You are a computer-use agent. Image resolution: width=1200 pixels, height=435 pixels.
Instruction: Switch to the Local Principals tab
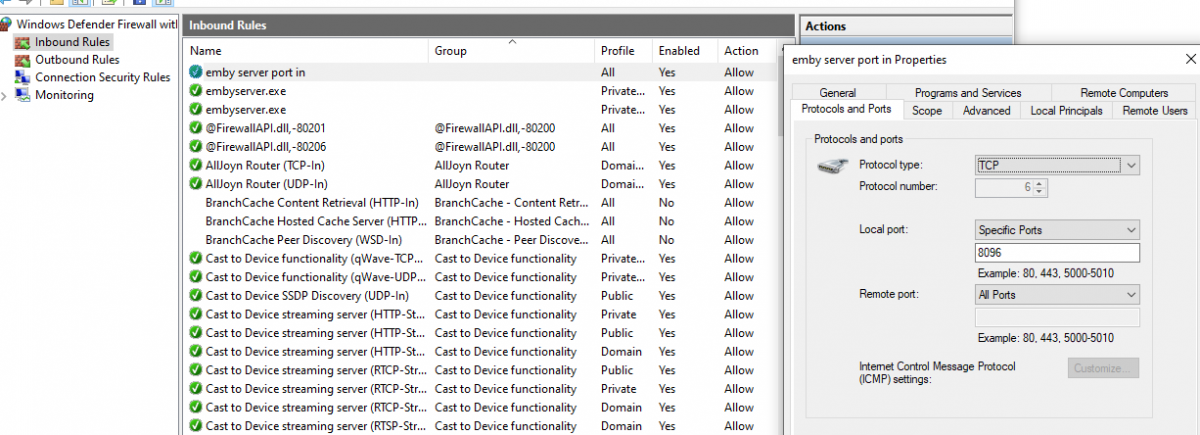(1066, 111)
